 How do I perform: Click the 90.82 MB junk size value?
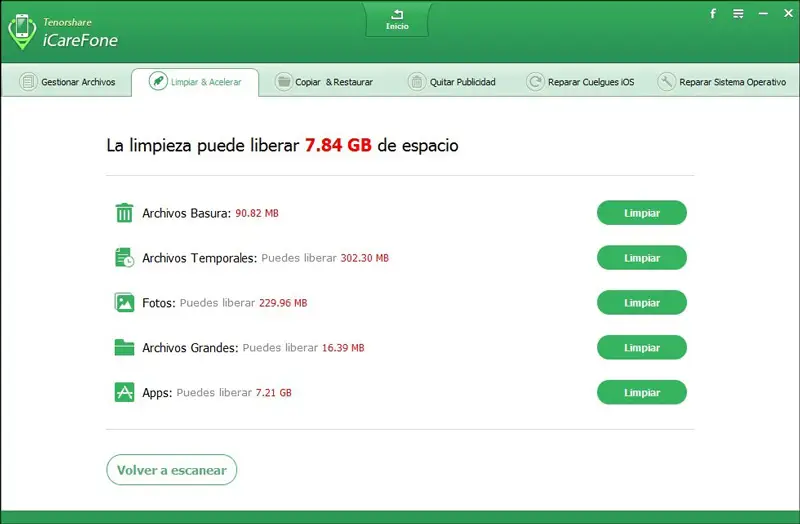[x=257, y=213]
